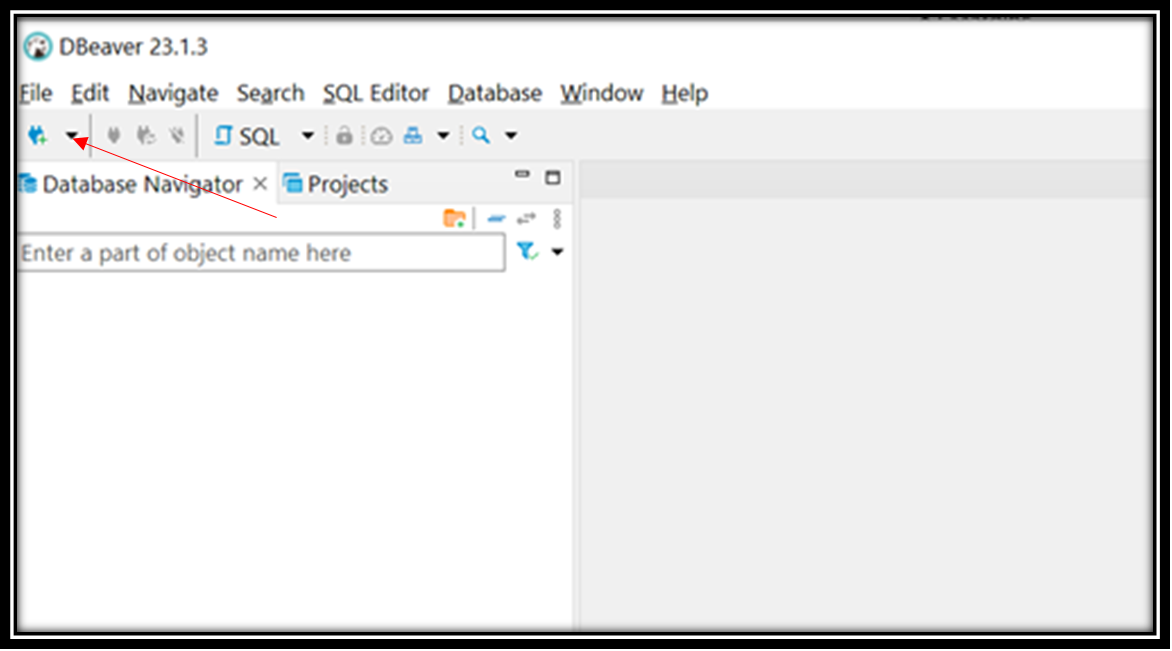Click the Connect plug icon in toolbar
This screenshot has width=1172, height=651.
click(114, 136)
